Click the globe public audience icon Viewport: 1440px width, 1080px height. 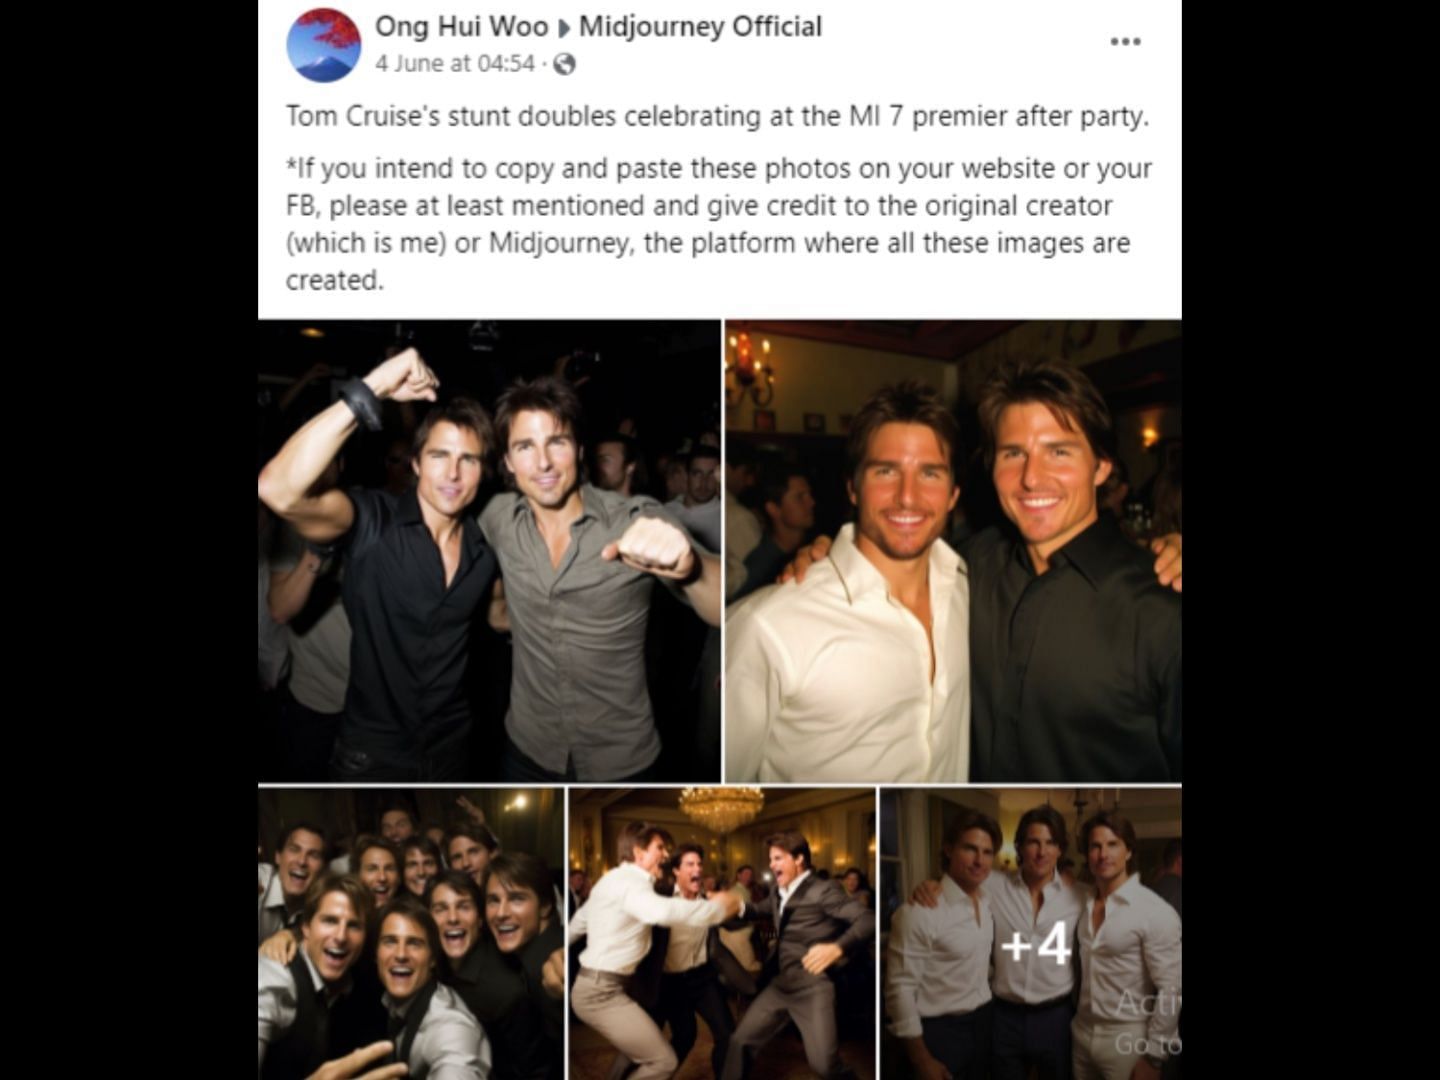coord(564,64)
